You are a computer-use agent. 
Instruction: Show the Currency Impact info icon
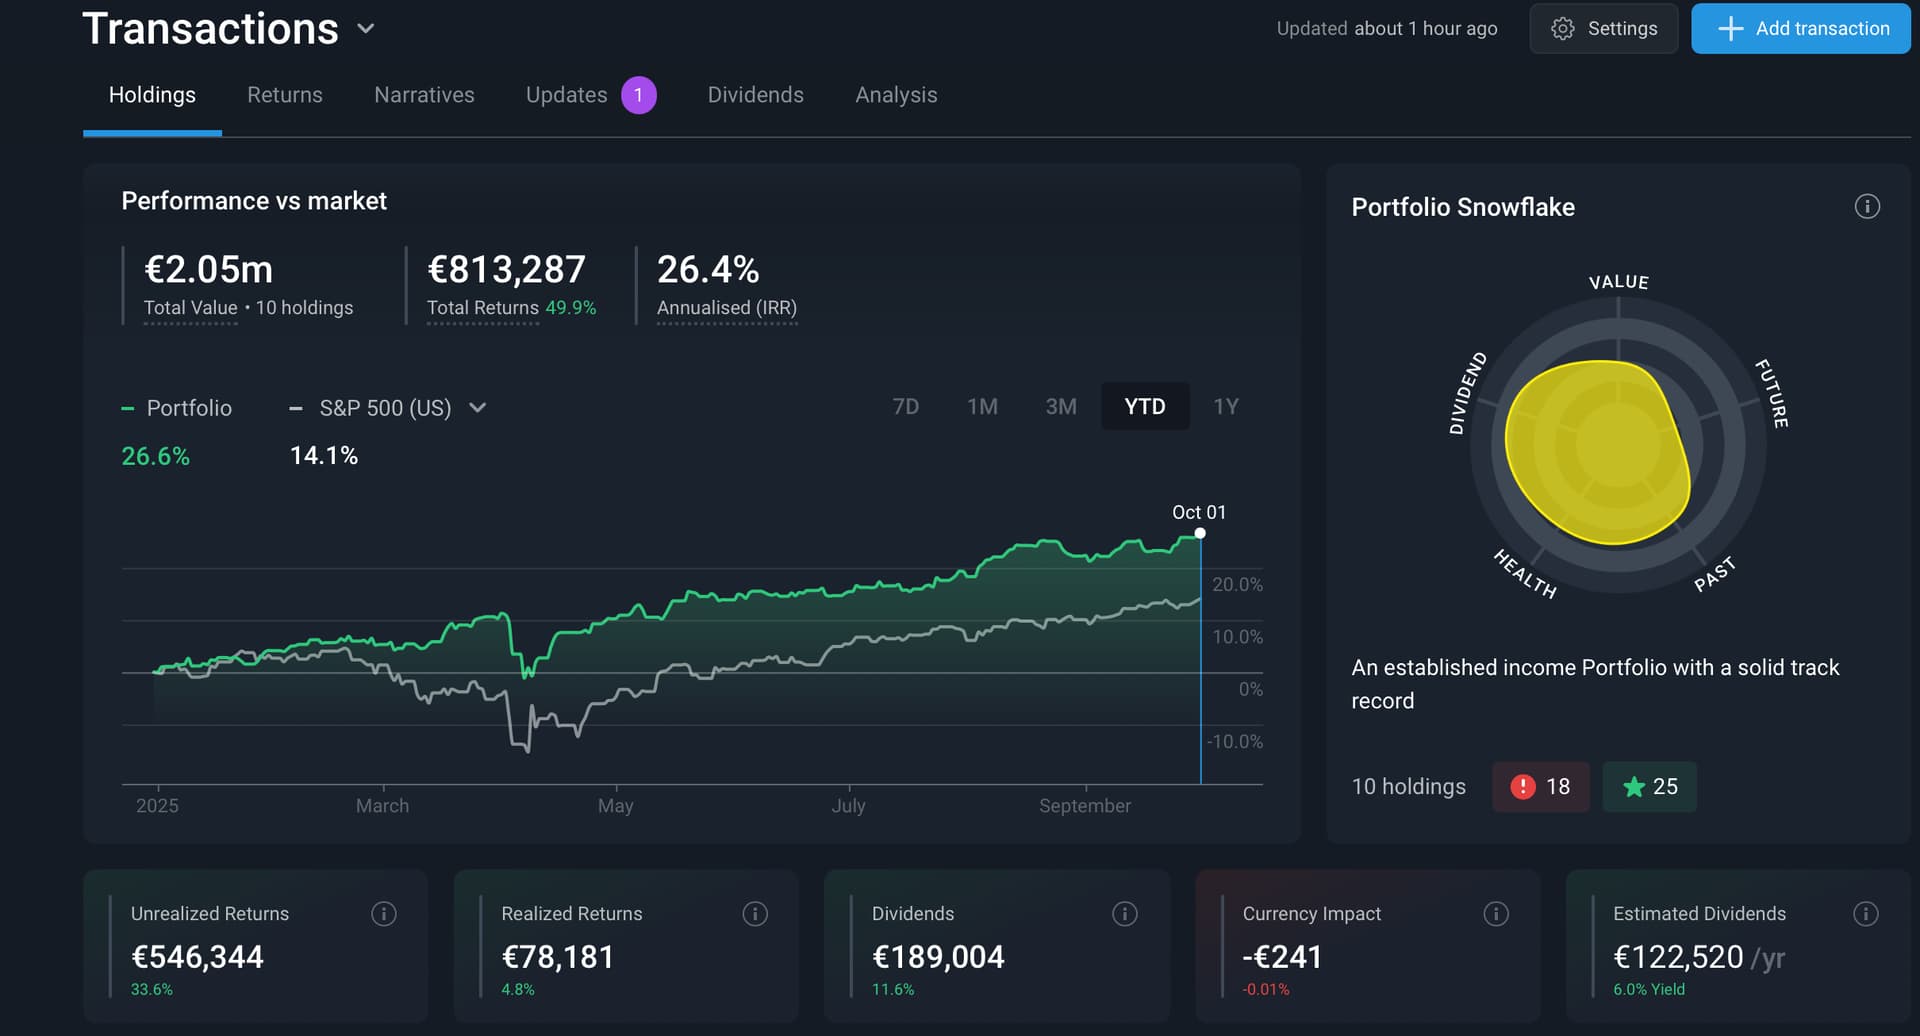(1496, 913)
